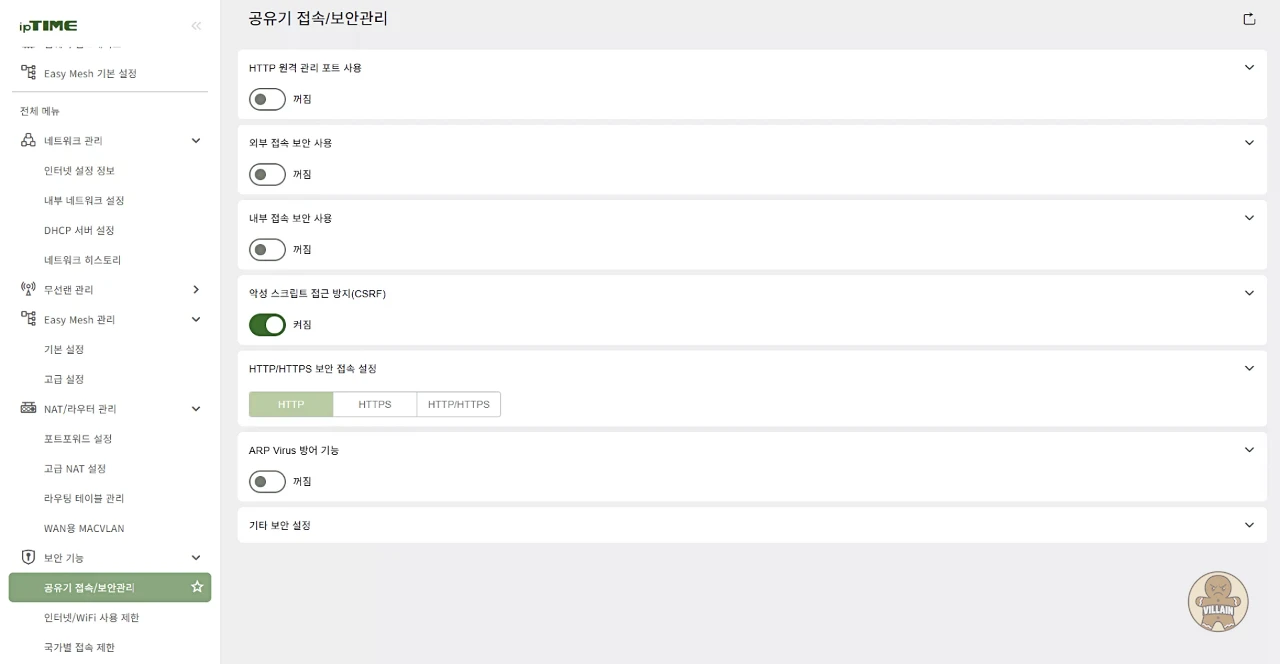Screen dimensions: 1280x664
Task: Open 포트포워드 설정 in the sidebar
Action: pyautogui.click(x=78, y=439)
